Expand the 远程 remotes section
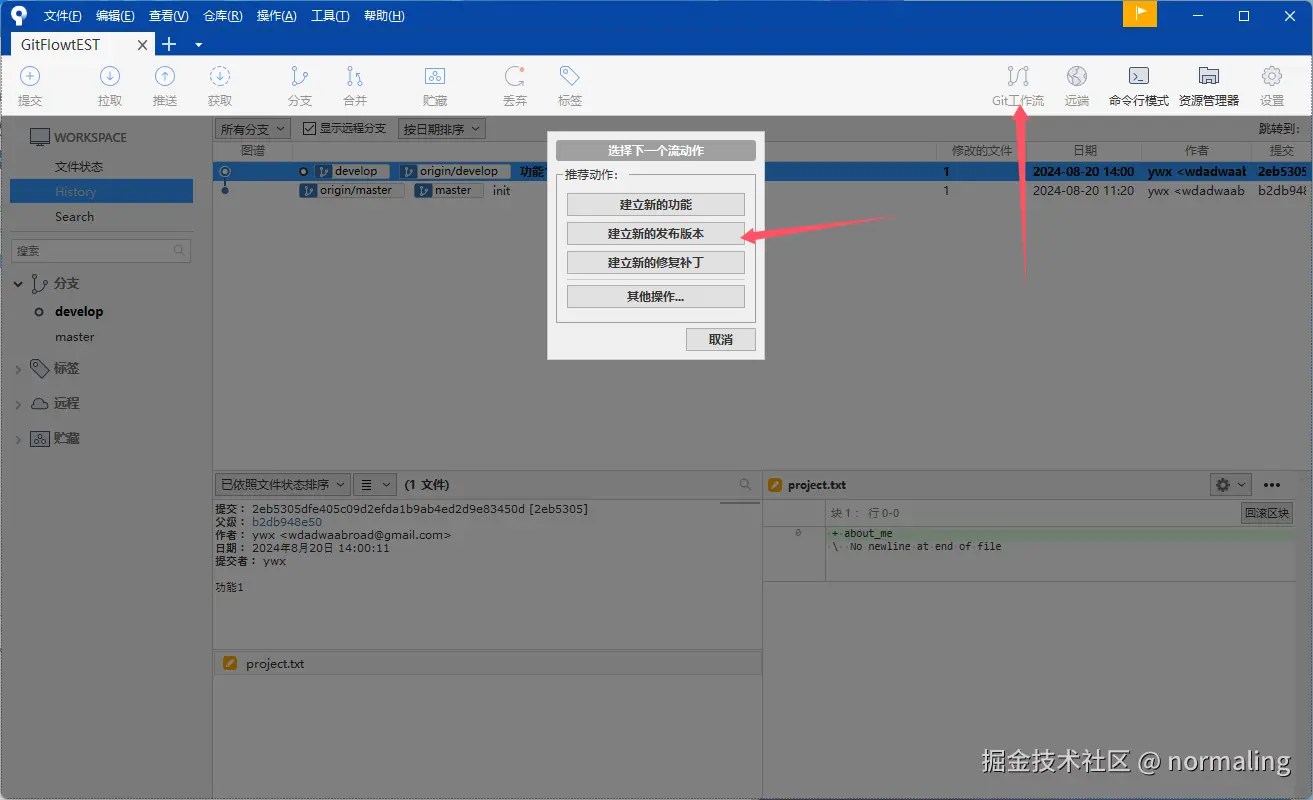 pyautogui.click(x=18, y=405)
